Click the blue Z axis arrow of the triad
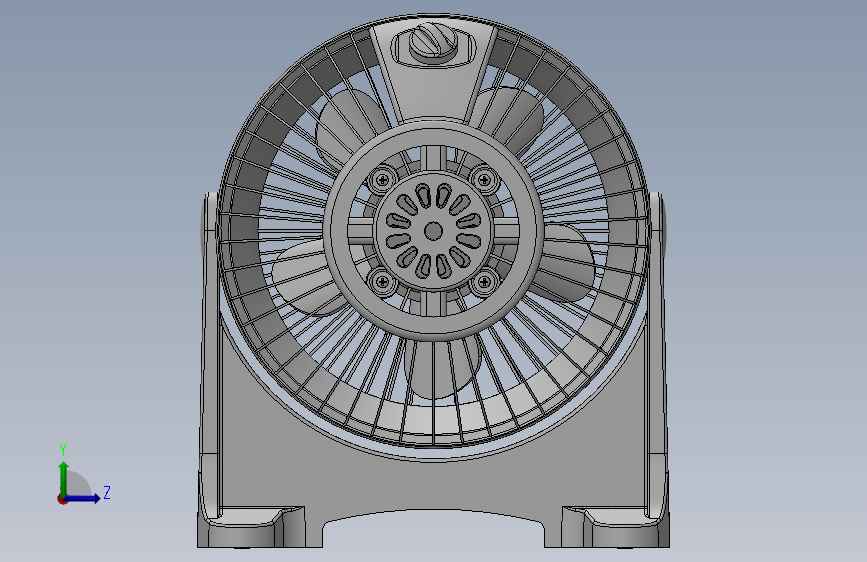 pyautogui.click(x=83, y=498)
